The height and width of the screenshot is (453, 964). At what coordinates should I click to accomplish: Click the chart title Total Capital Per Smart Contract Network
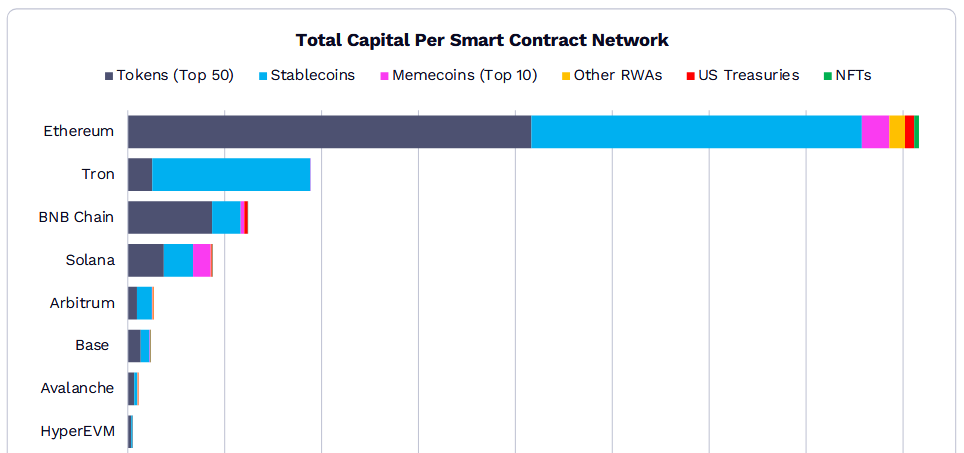pos(482,41)
